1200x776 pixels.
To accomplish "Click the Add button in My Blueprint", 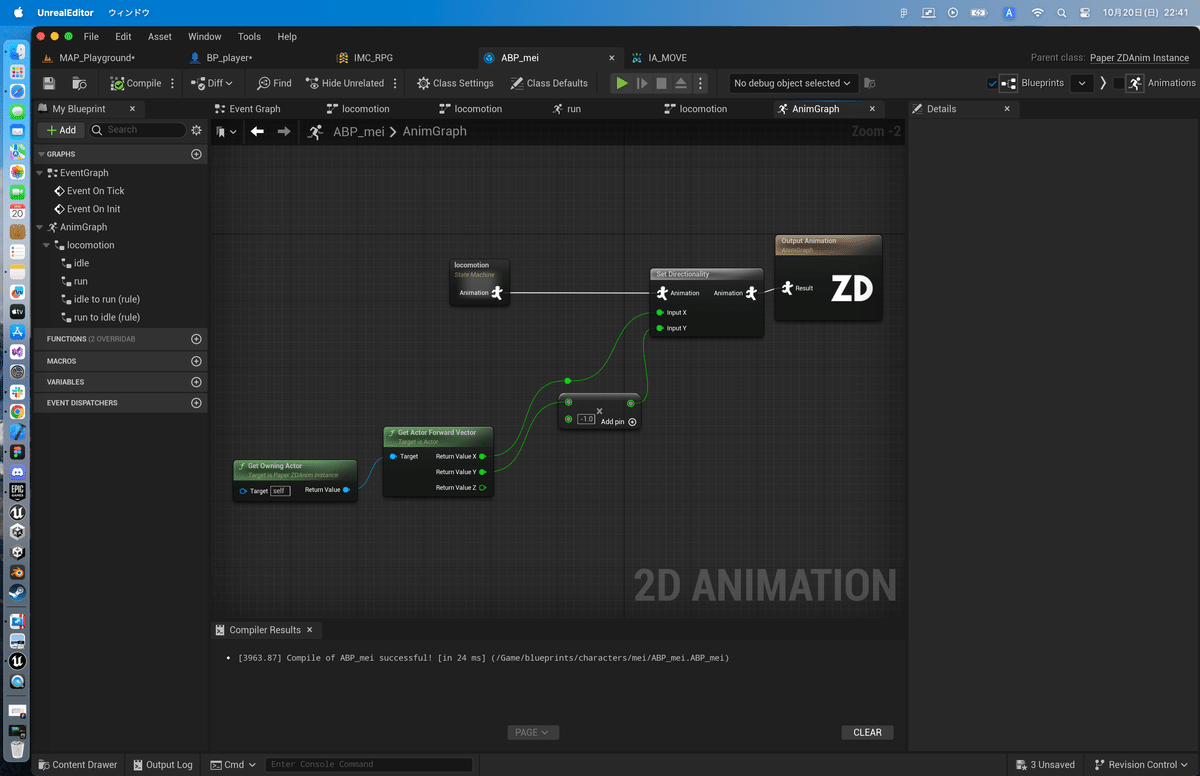I will tap(60, 129).
